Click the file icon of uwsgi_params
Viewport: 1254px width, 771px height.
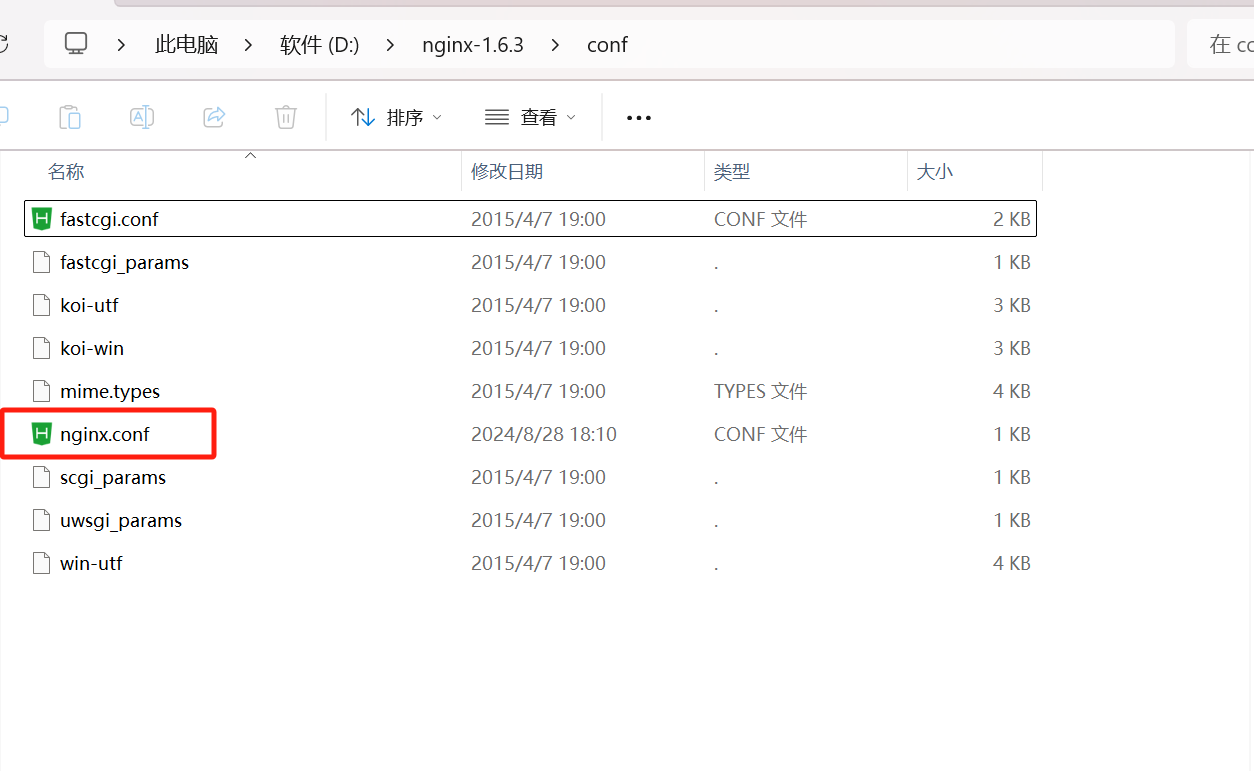tap(41, 520)
